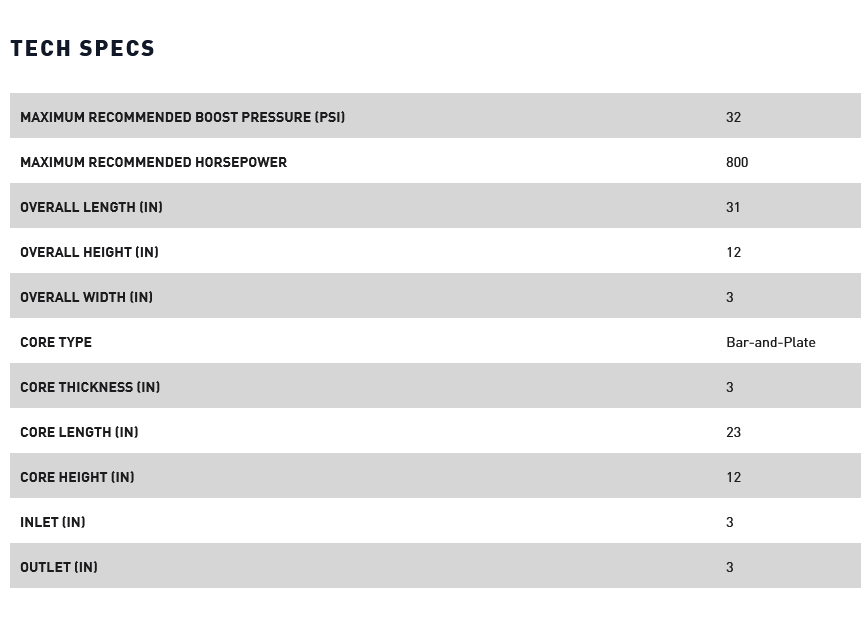
Task: Click the Core Thickness (IN) label
Action: click(x=90, y=387)
